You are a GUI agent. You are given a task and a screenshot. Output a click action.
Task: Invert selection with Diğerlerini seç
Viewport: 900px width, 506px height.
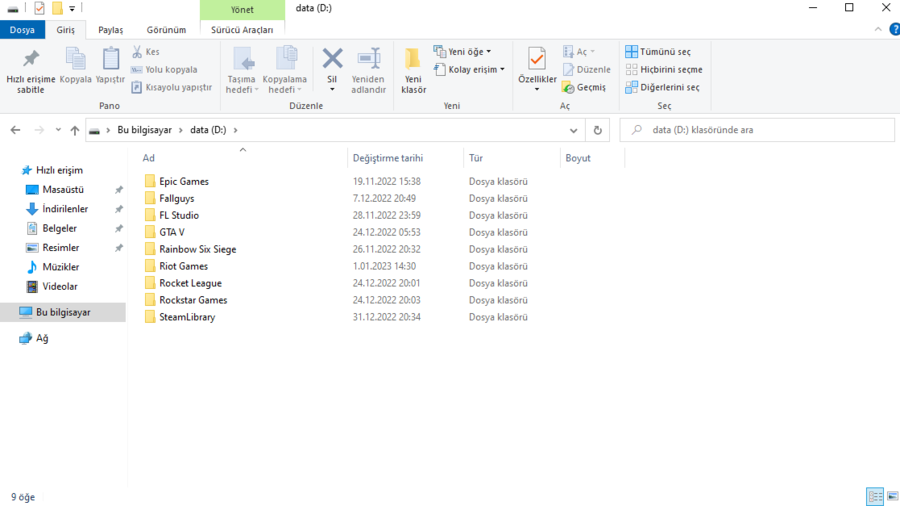coord(662,87)
